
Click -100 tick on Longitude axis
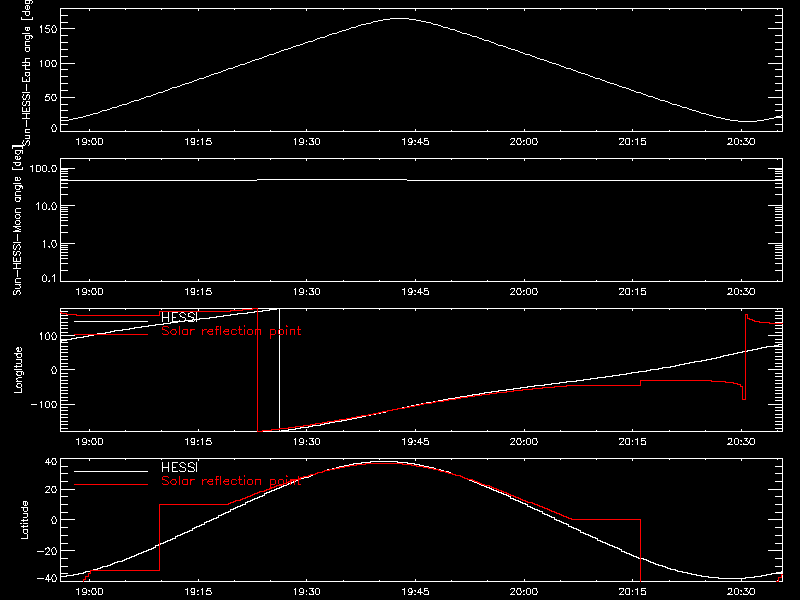click(44, 404)
